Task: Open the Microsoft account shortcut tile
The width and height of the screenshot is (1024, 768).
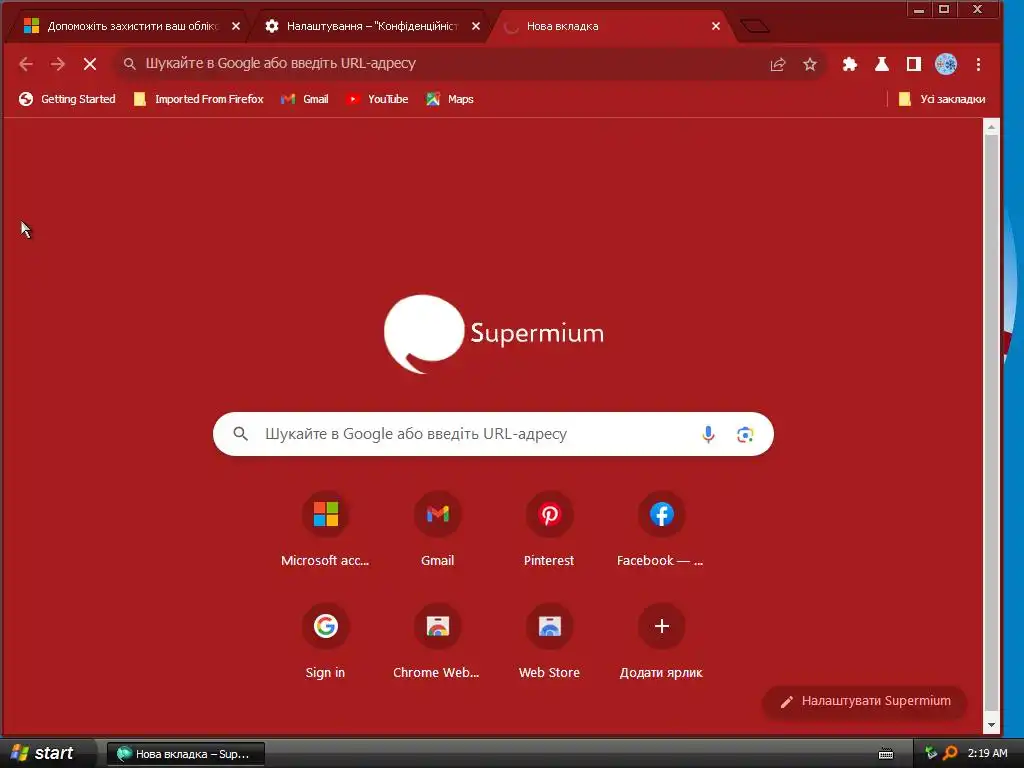Action: [x=325, y=530]
